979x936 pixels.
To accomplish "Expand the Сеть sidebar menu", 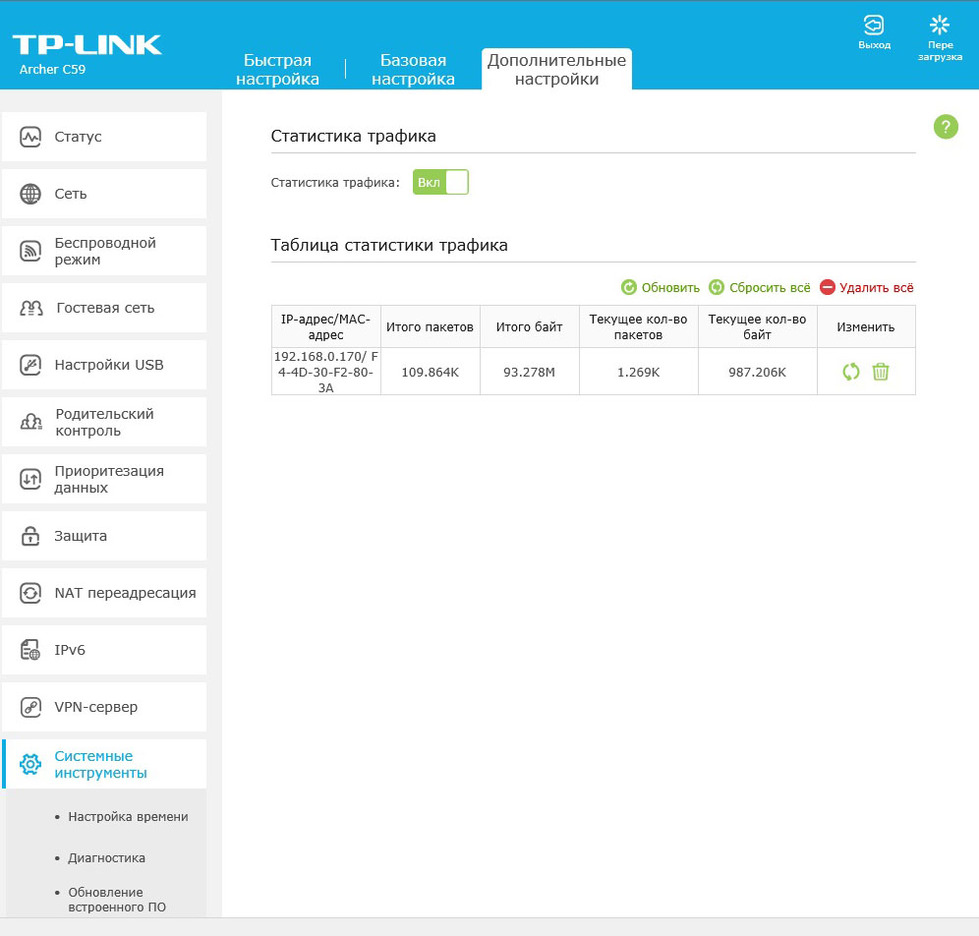I will [x=104, y=194].
